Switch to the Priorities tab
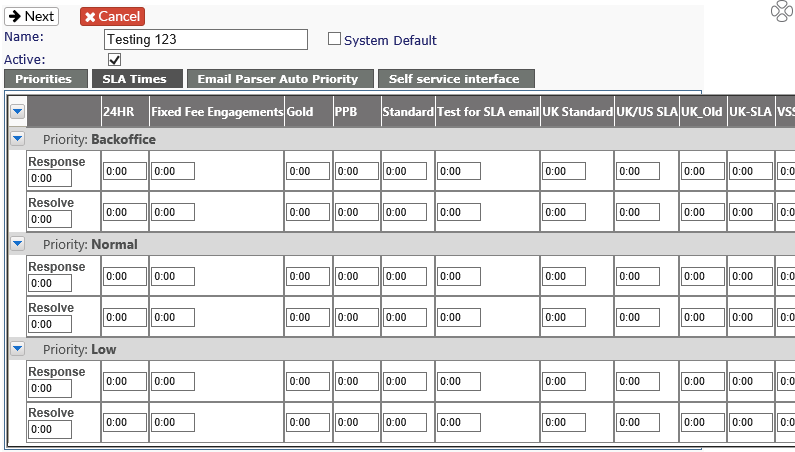Screen dimensions: 795x452 (x=46, y=79)
